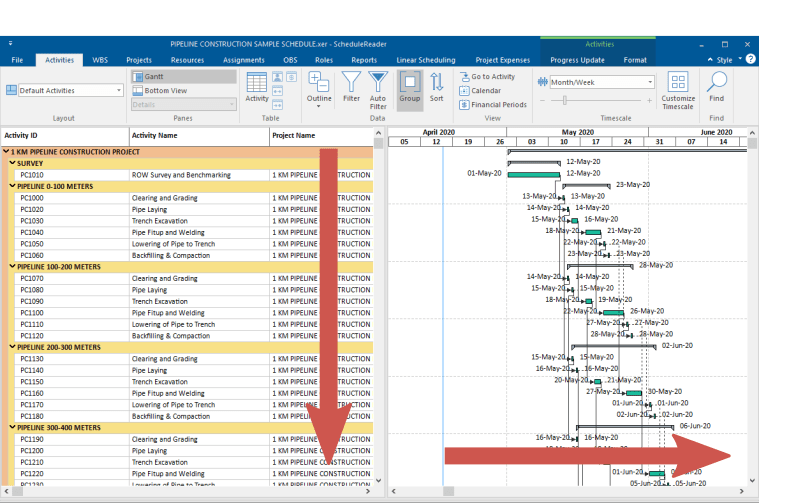This screenshot has height=503, width=785.
Task: Open the Progress Update tab
Action: tap(577, 60)
